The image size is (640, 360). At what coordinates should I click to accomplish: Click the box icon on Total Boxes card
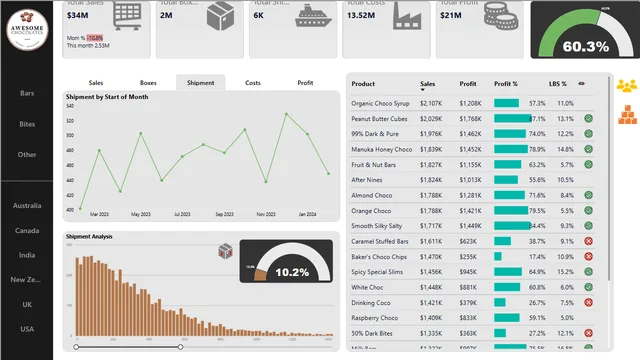point(220,16)
